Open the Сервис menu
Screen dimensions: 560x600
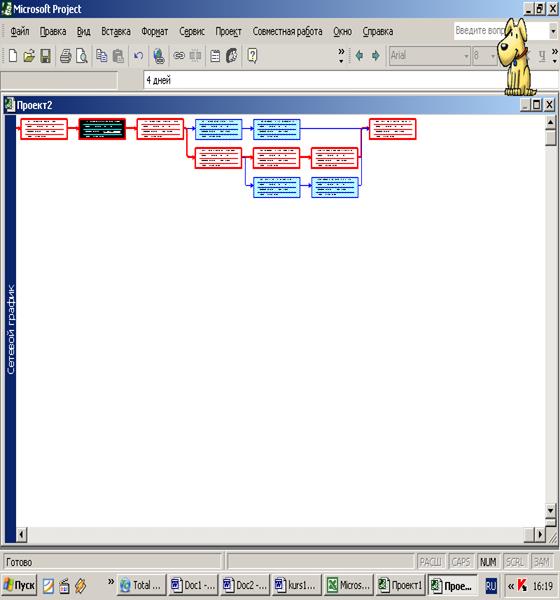point(192,31)
